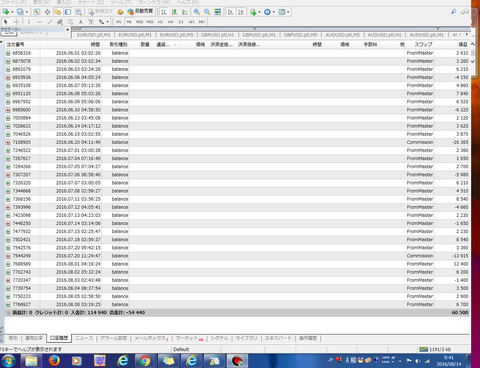480x368 pixels.
Task: Click the 新規注文 new order button
Action: (x=100, y=12)
